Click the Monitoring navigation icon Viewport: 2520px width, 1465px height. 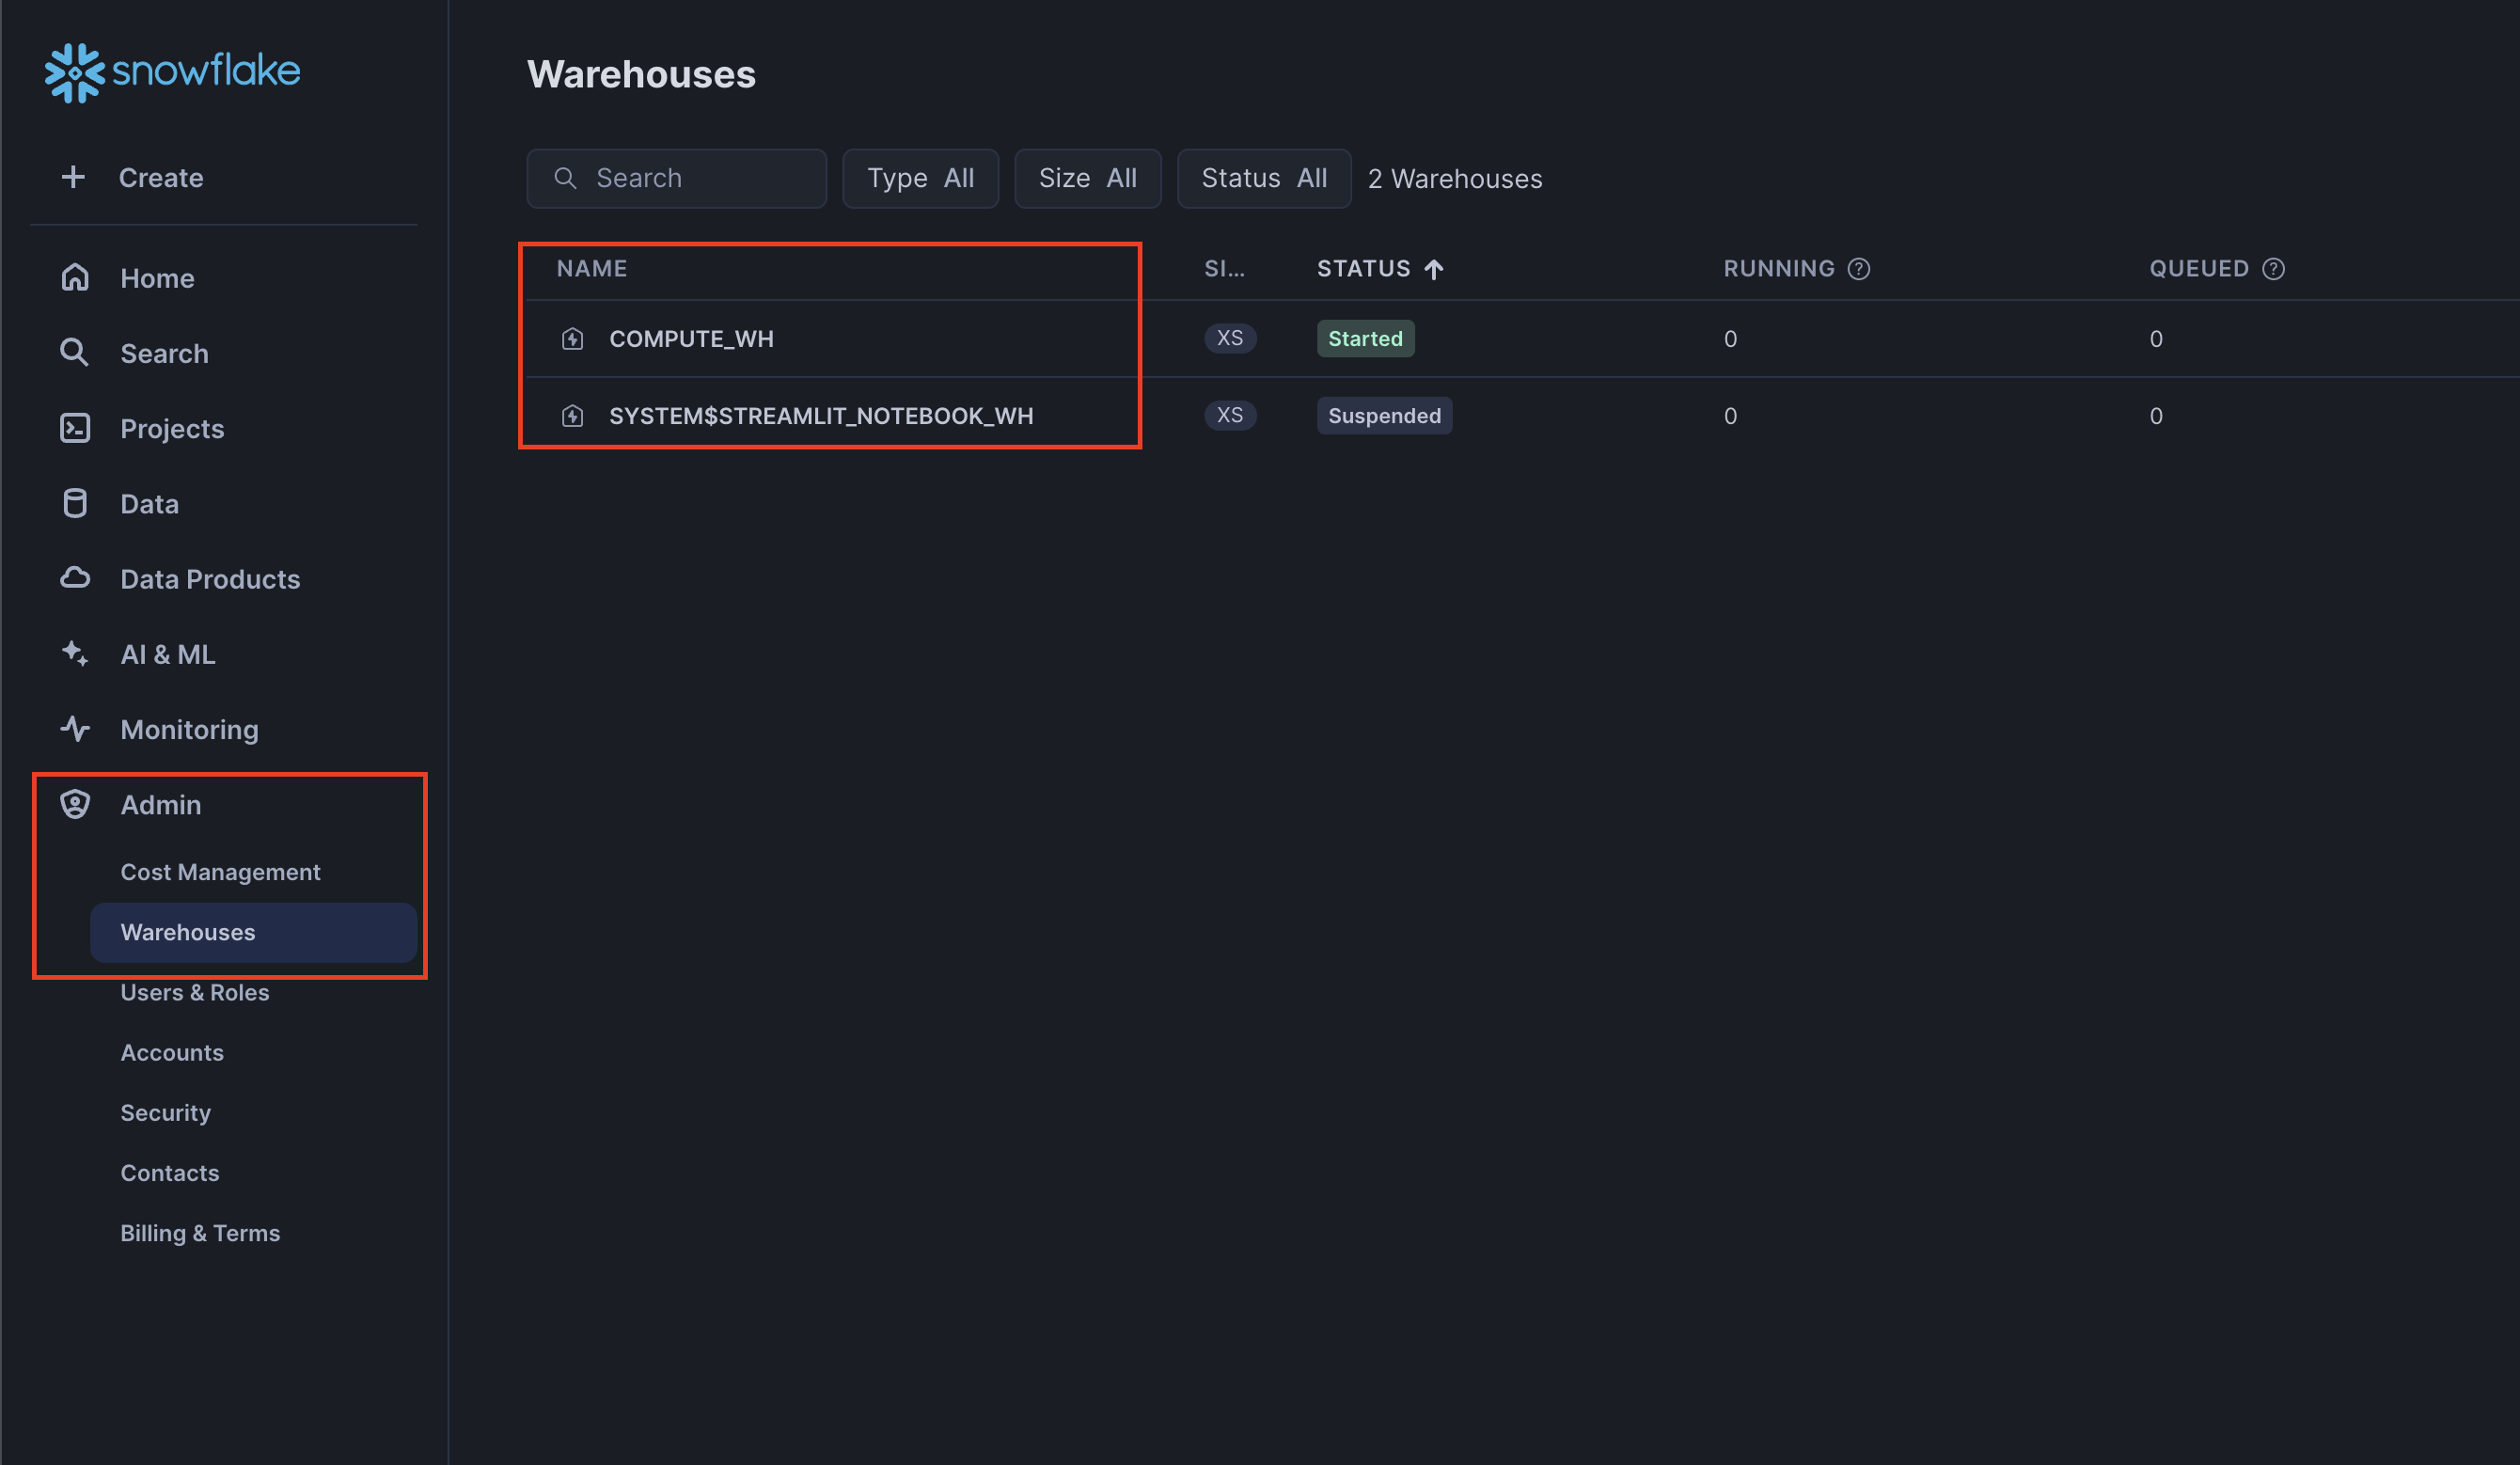pyautogui.click(x=73, y=729)
